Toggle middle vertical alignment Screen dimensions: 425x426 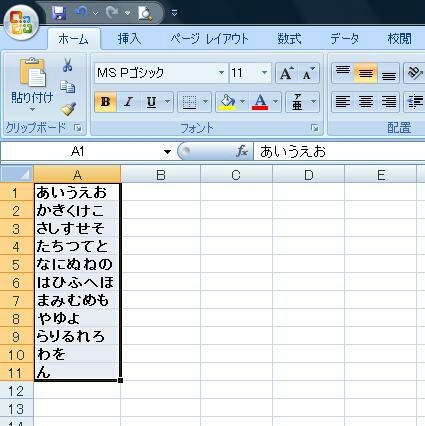(x=366, y=72)
